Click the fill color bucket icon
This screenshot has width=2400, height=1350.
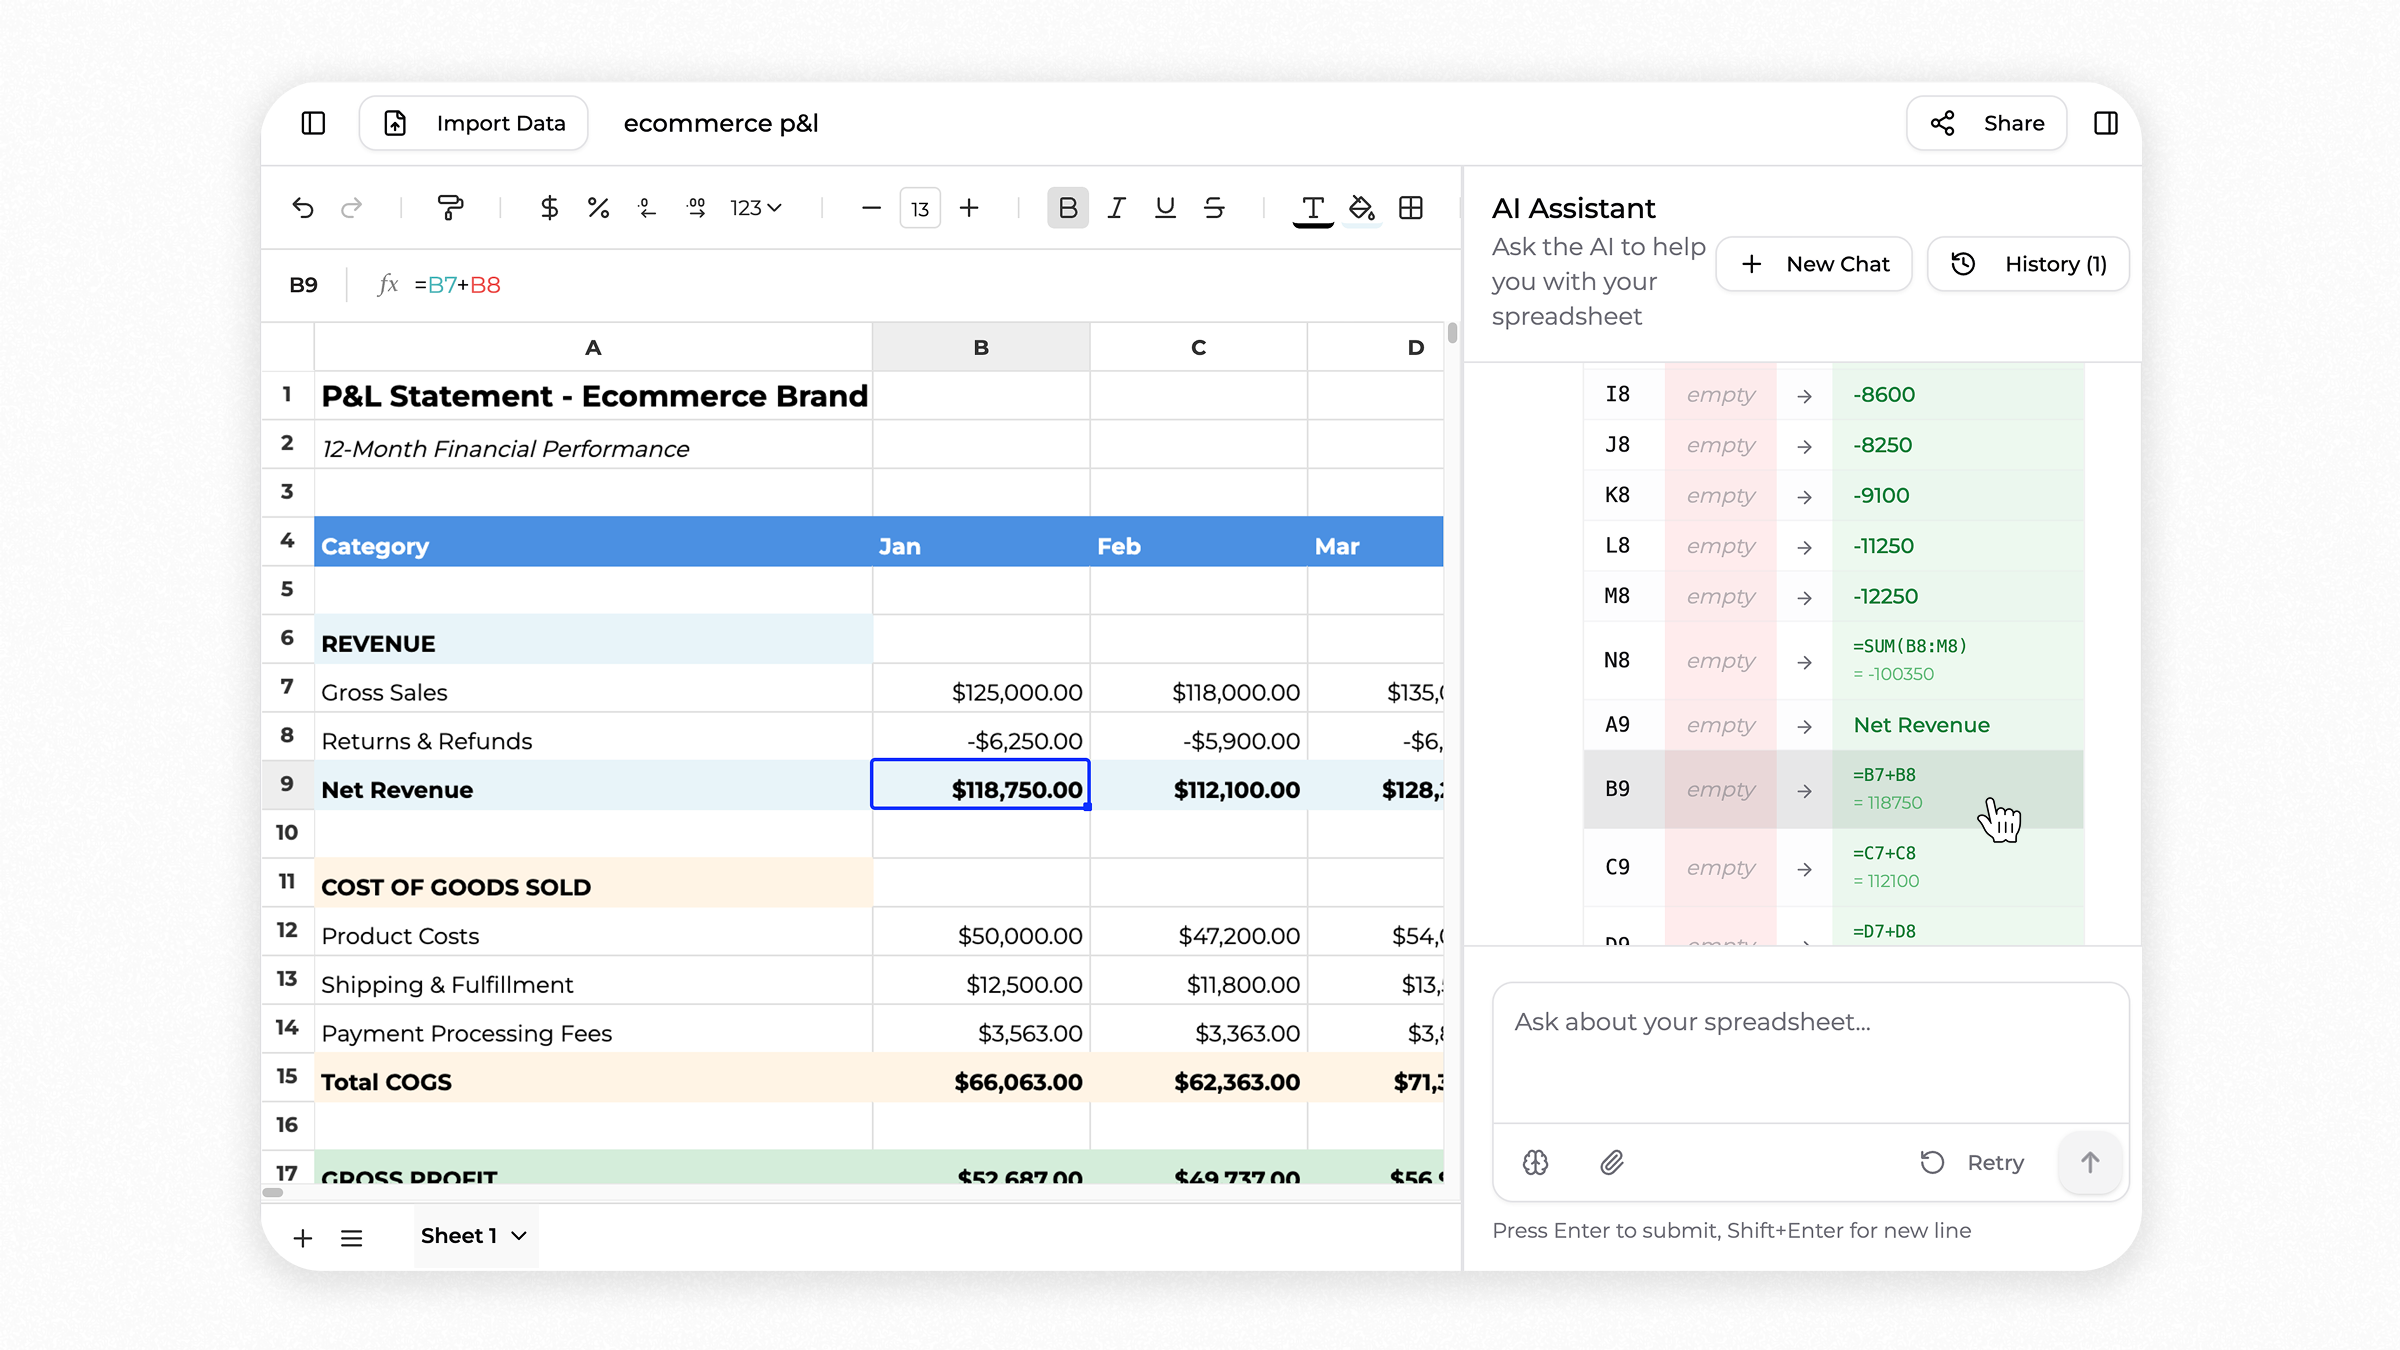(x=1361, y=208)
